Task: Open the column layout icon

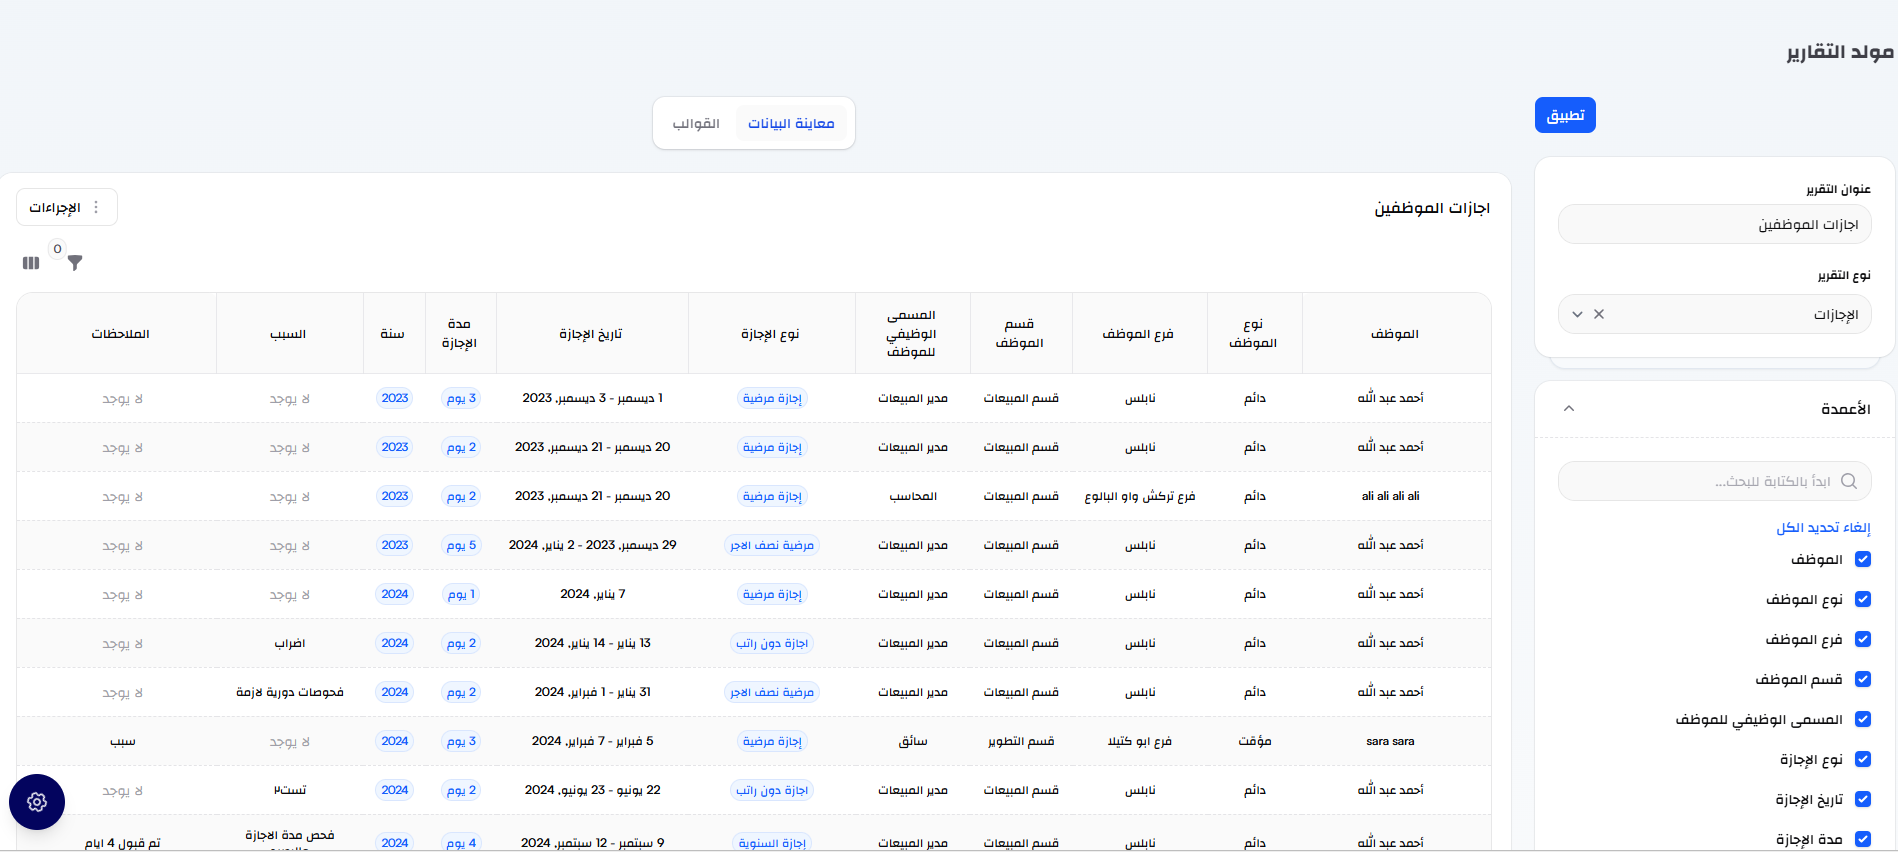Action: coord(31,263)
